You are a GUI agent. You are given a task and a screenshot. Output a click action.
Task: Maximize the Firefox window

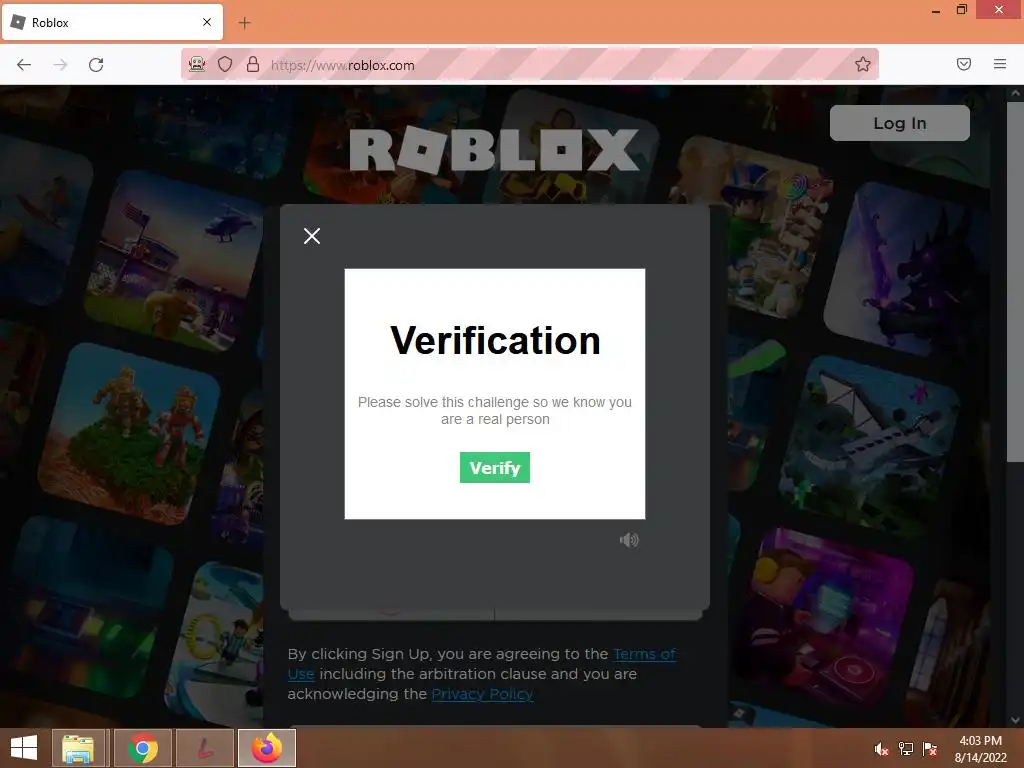[961, 9]
